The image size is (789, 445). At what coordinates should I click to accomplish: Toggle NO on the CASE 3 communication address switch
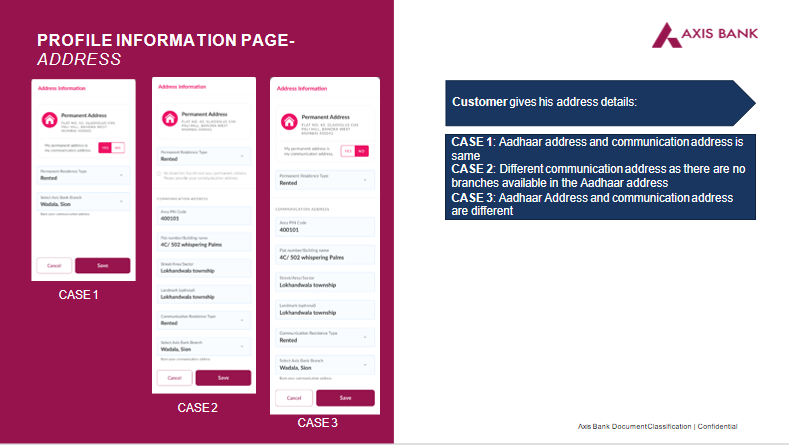pos(361,151)
